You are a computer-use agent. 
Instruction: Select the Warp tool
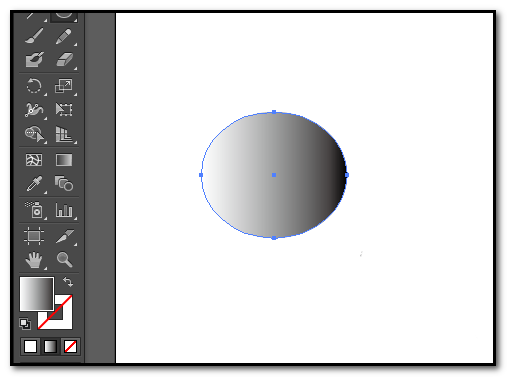tap(34, 110)
